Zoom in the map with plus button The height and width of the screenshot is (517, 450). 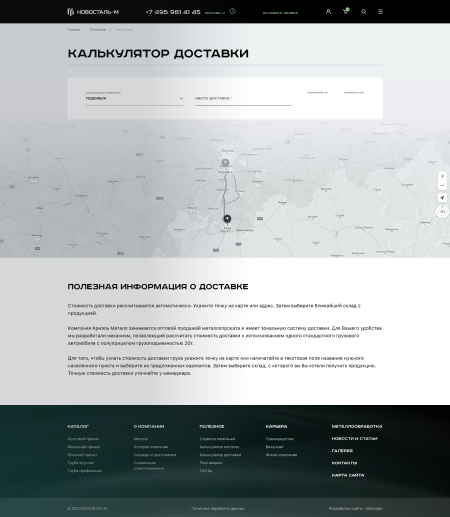(442, 176)
